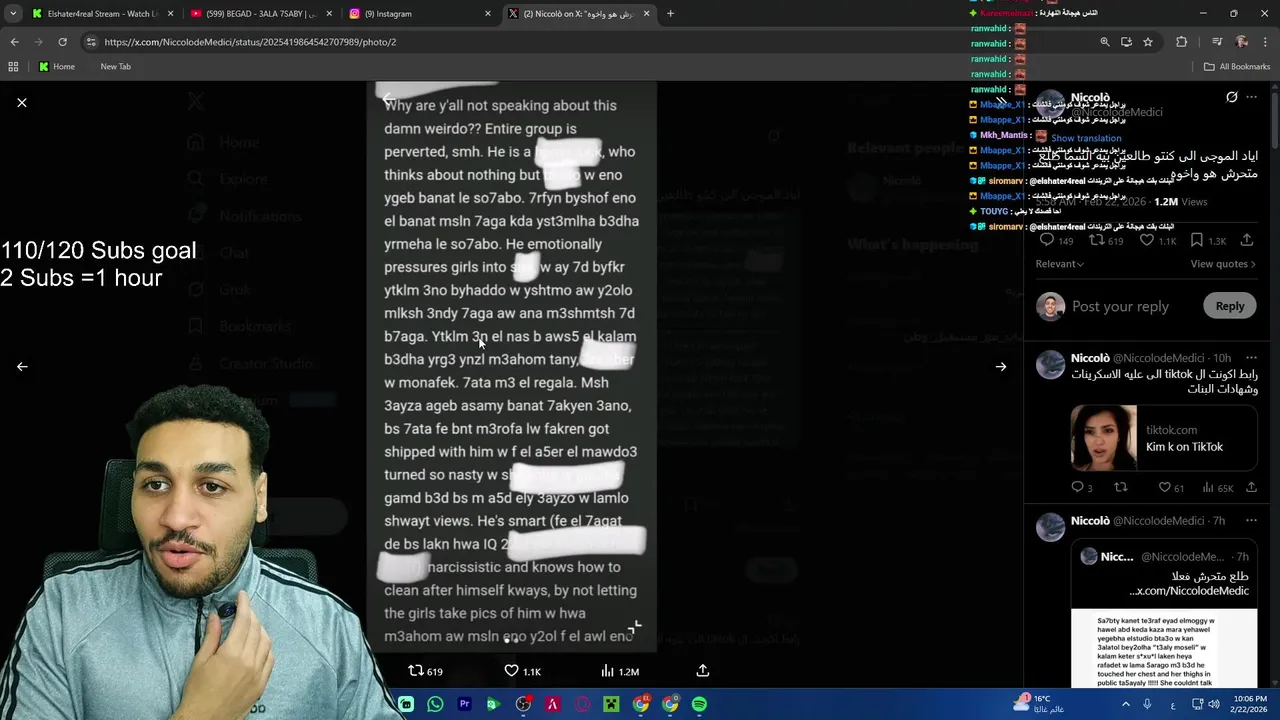Screen dimensions: 1280x720
Task: Open Premiere Pro from the taskbar
Action: 464,704
